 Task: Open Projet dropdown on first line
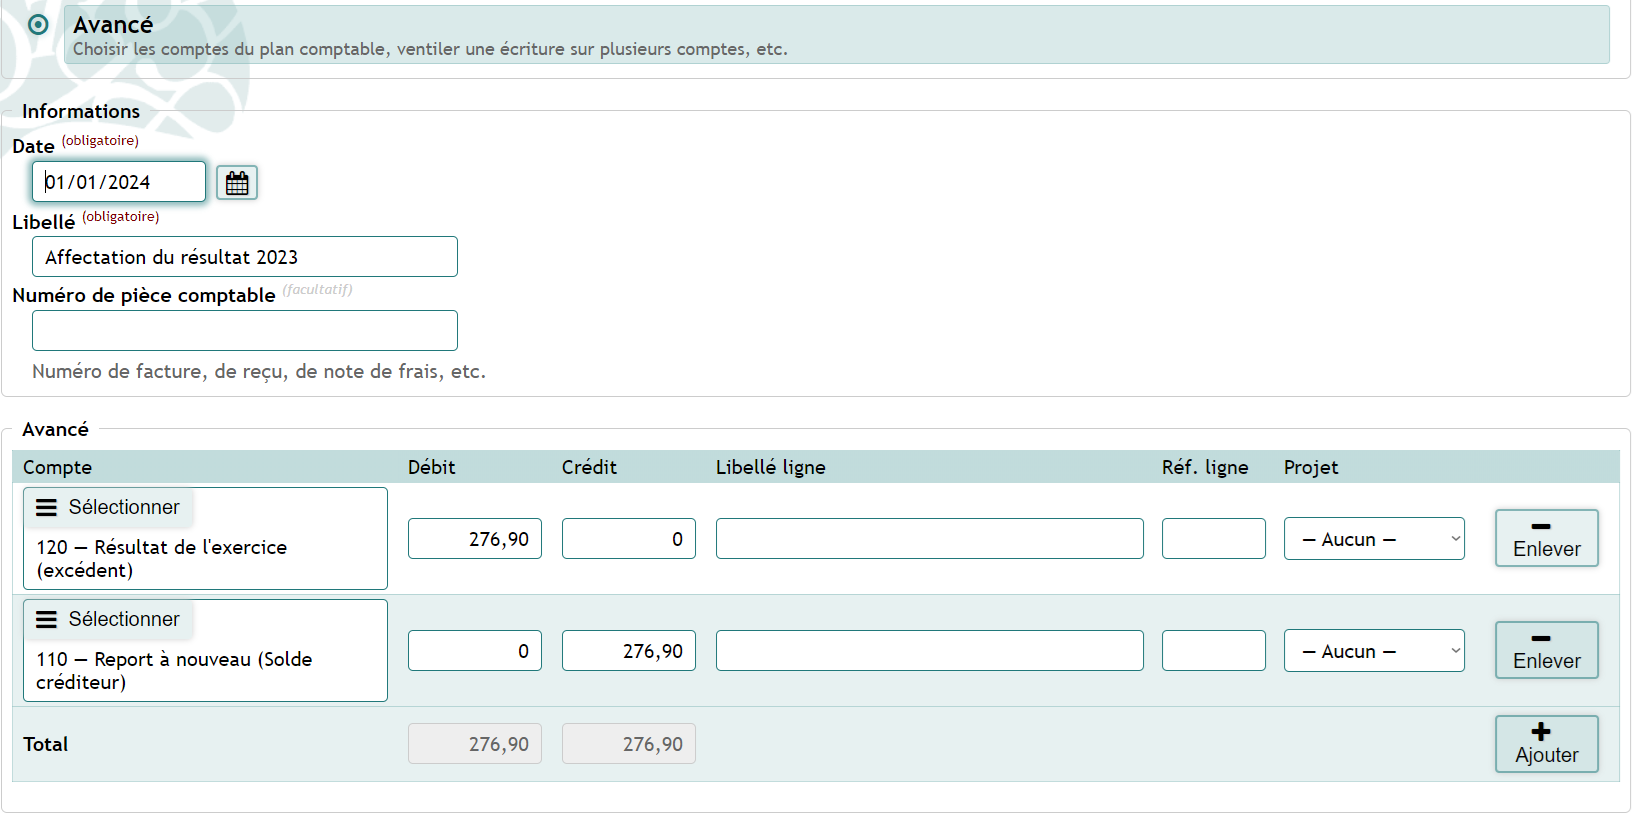[x=1373, y=539]
